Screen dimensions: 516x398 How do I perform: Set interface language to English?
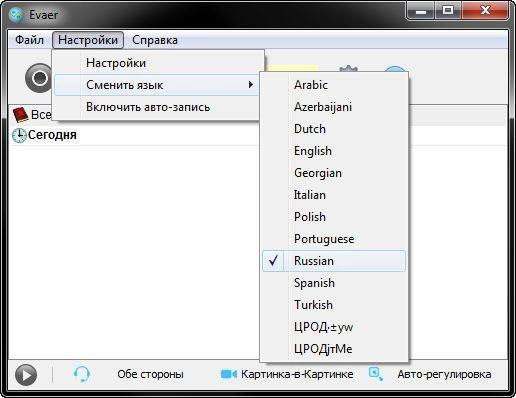[334, 151]
